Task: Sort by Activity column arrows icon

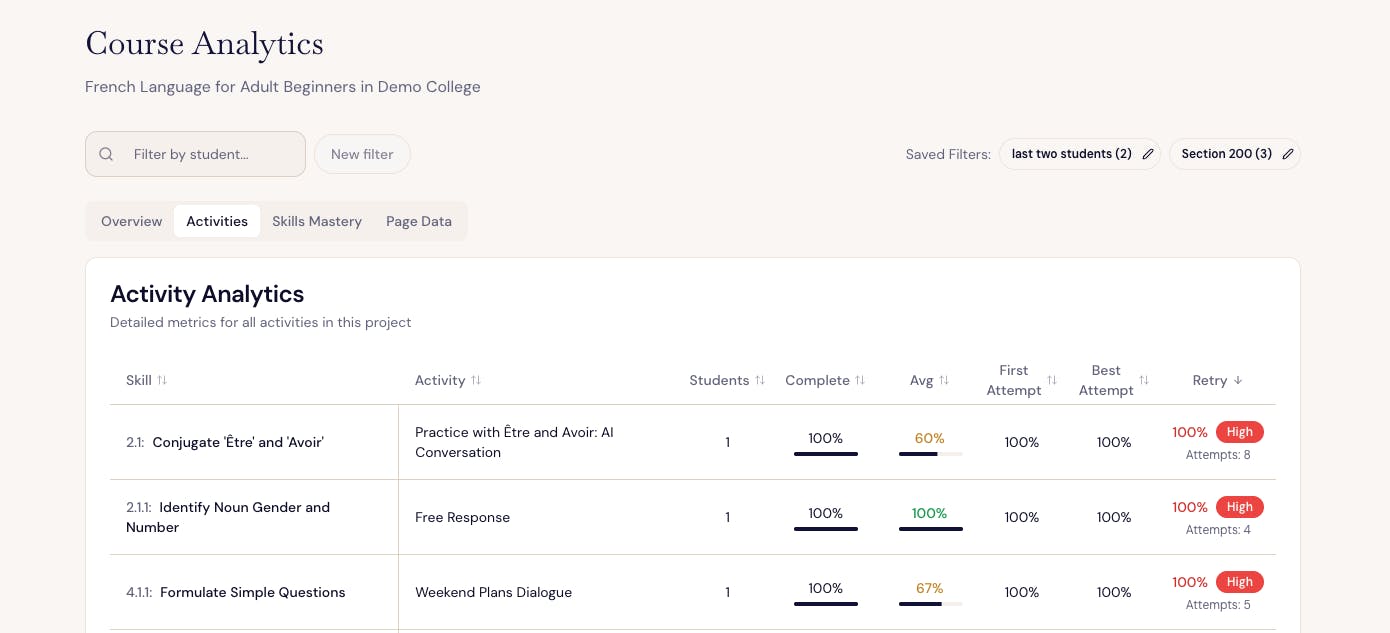Action: (476, 380)
